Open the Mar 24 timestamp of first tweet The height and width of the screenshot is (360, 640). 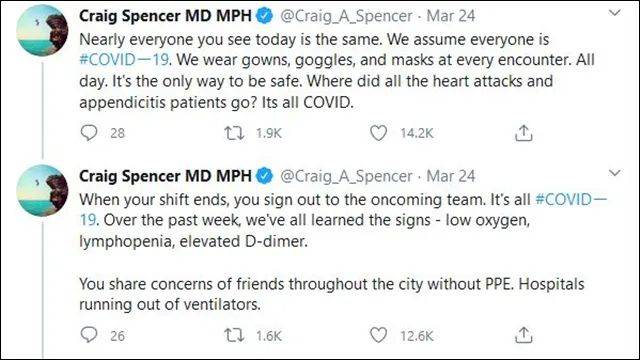pyautogui.click(x=451, y=16)
